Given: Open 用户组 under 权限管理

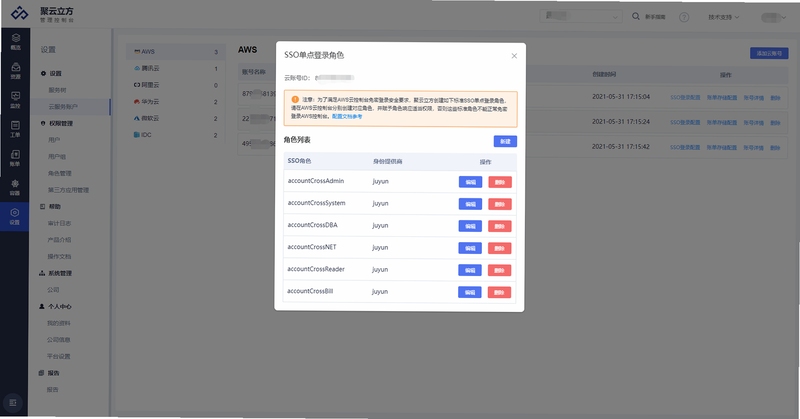Looking at the screenshot, I should [57, 157].
